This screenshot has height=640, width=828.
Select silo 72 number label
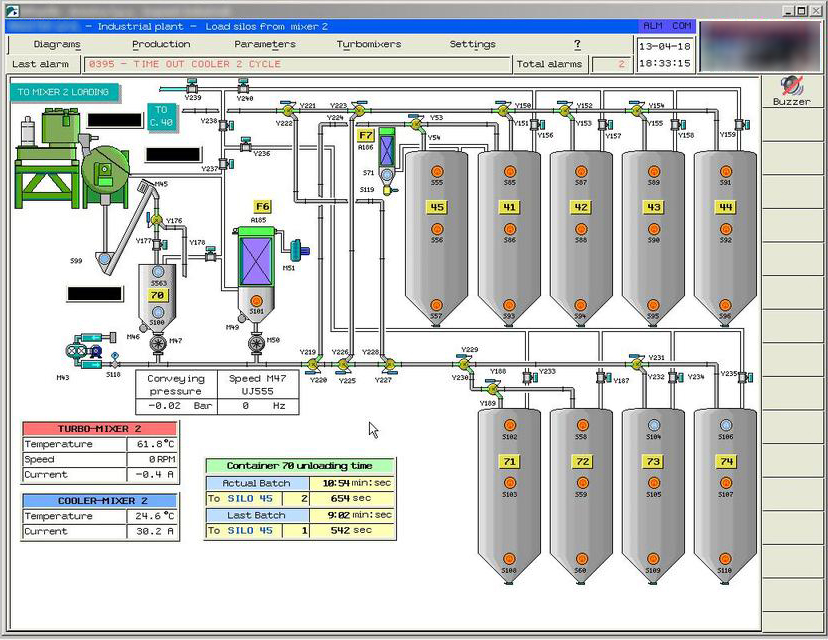582,462
